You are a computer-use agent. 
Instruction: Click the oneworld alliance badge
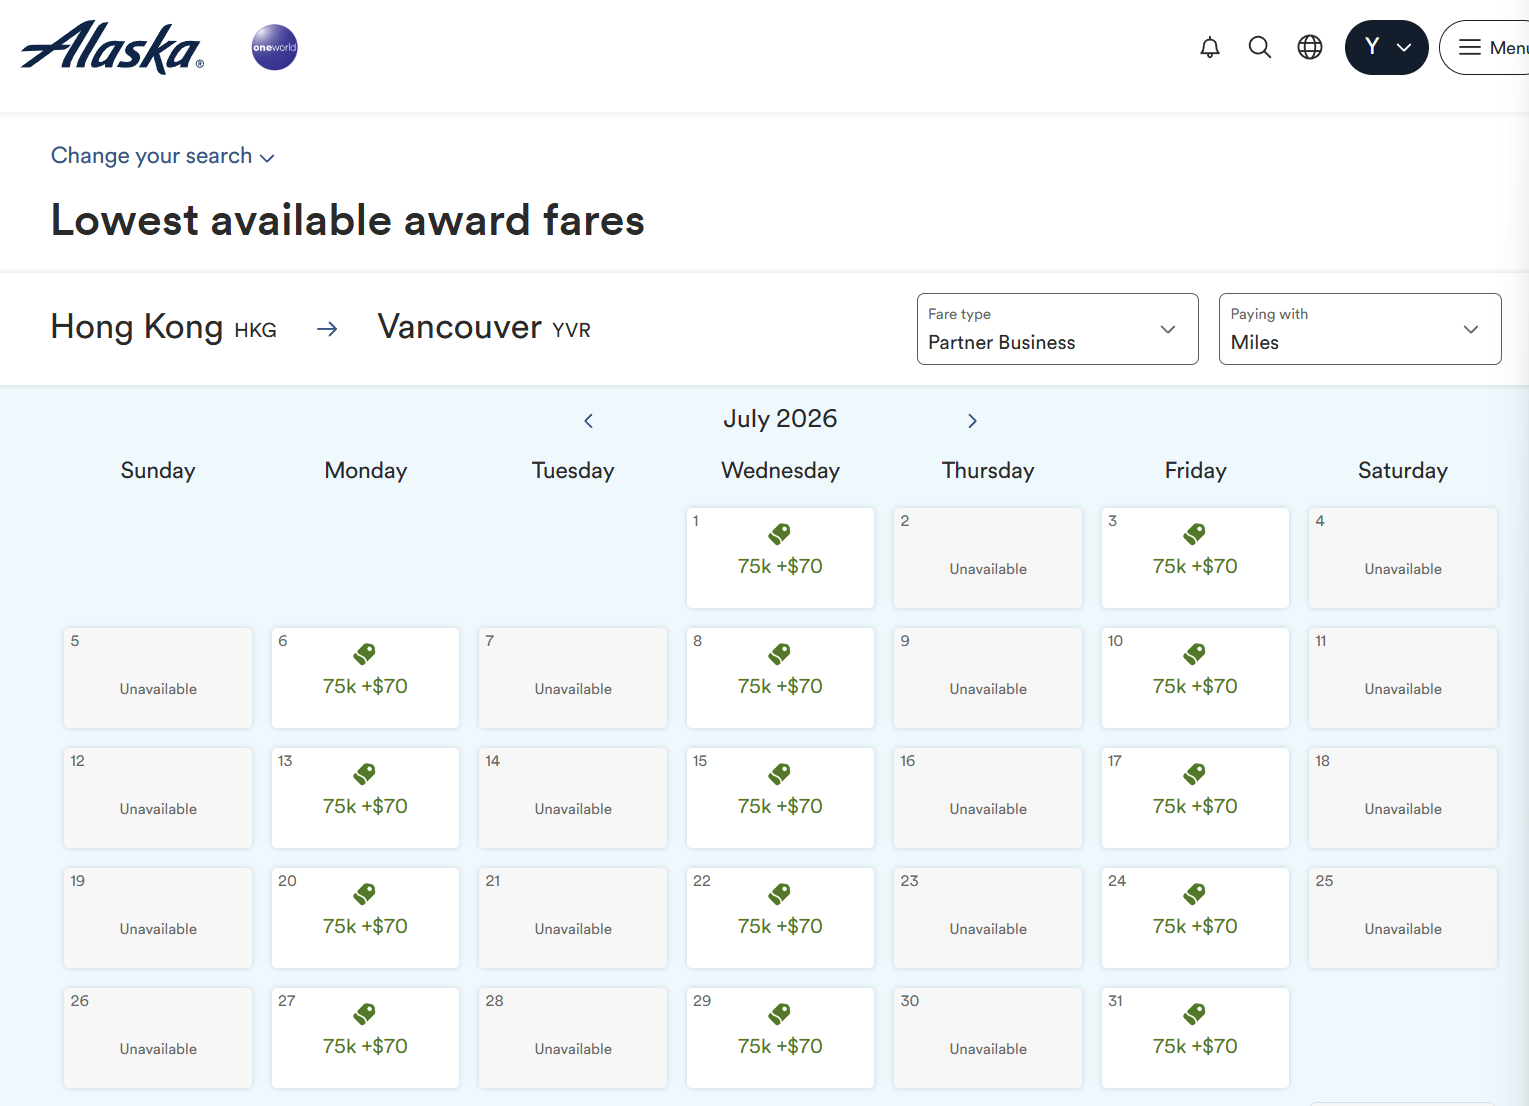tap(274, 47)
